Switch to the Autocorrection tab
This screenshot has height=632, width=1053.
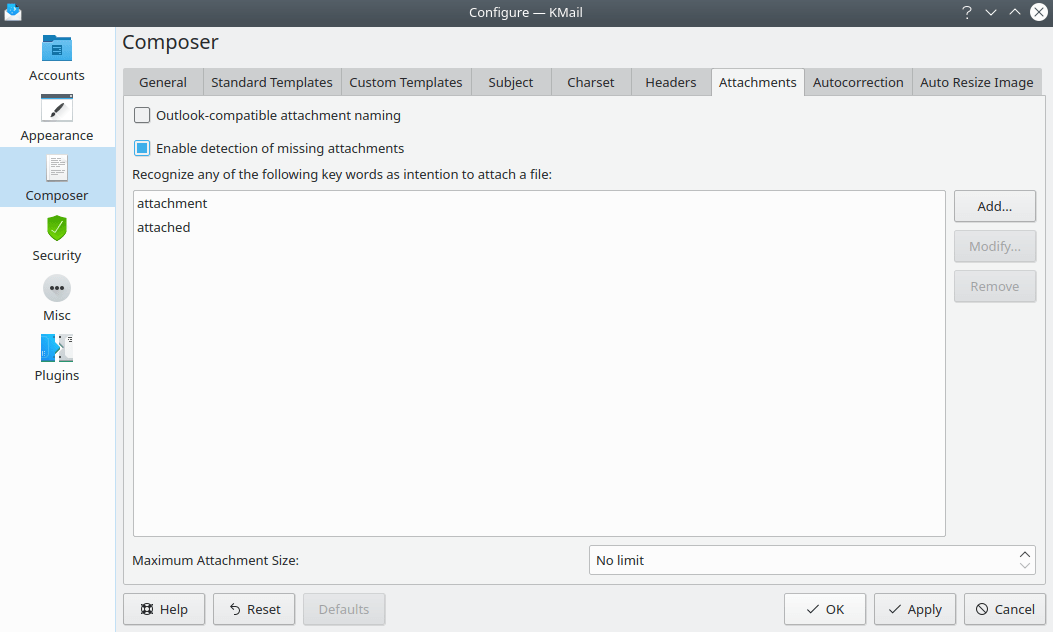coord(858,82)
